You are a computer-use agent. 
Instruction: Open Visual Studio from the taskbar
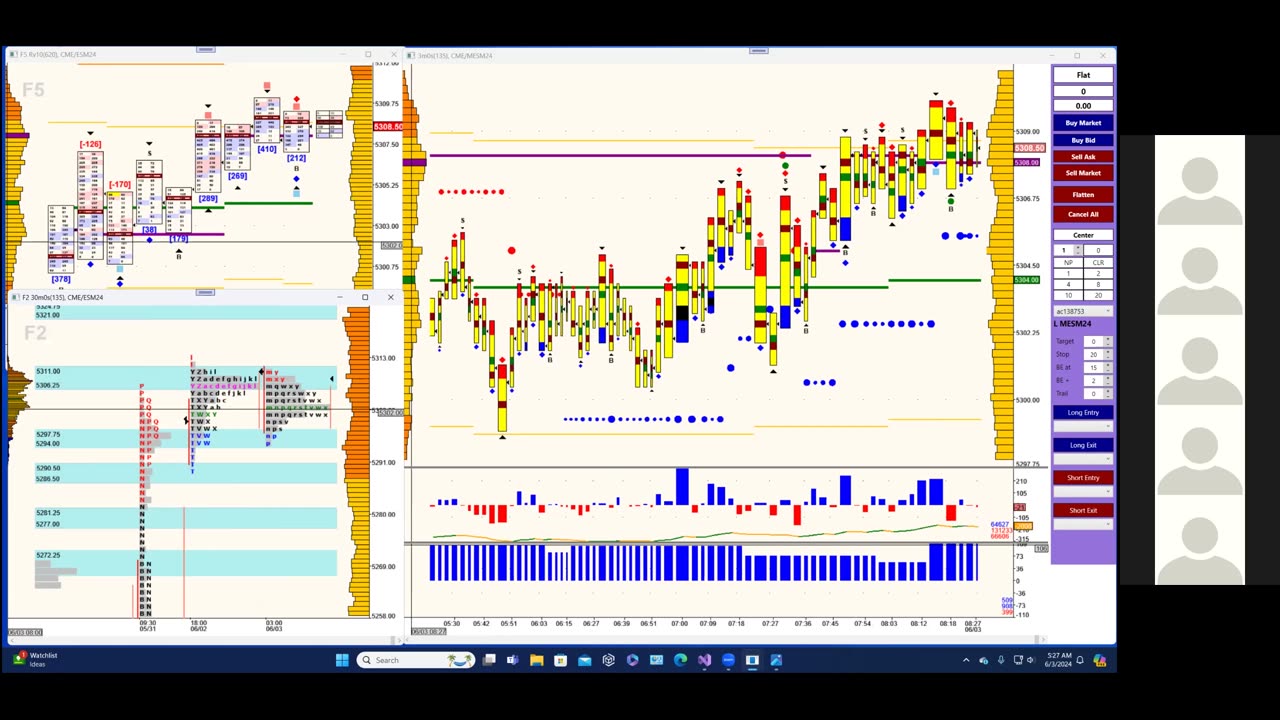(704, 660)
